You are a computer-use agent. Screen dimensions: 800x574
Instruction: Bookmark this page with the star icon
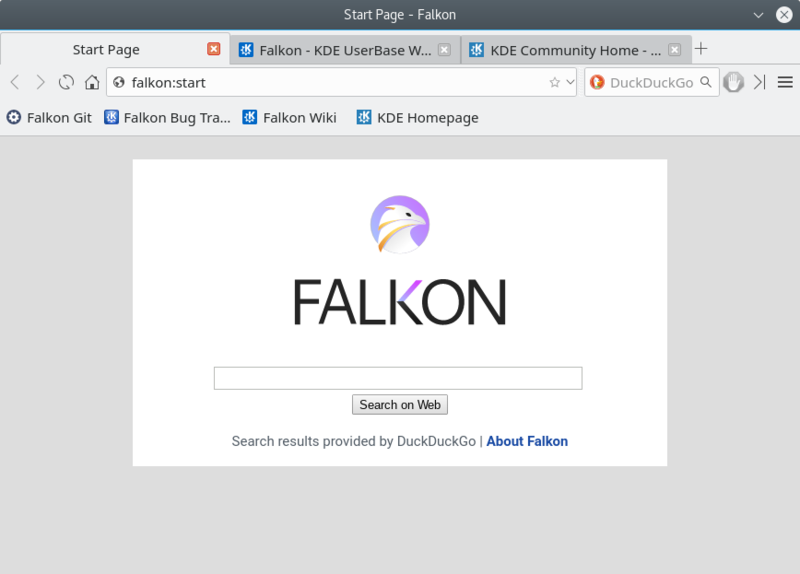(x=555, y=82)
